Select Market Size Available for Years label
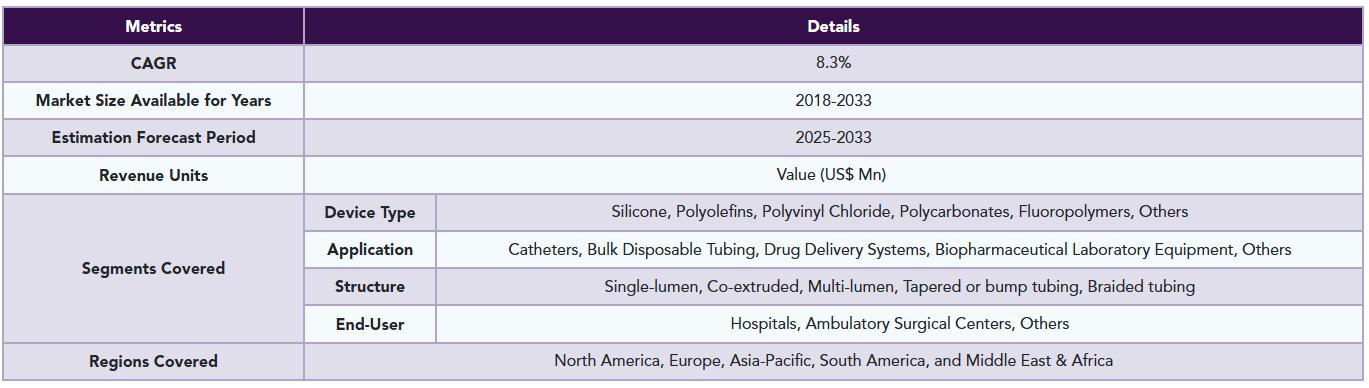This screenshot has height=388, width=1369. 153,100
